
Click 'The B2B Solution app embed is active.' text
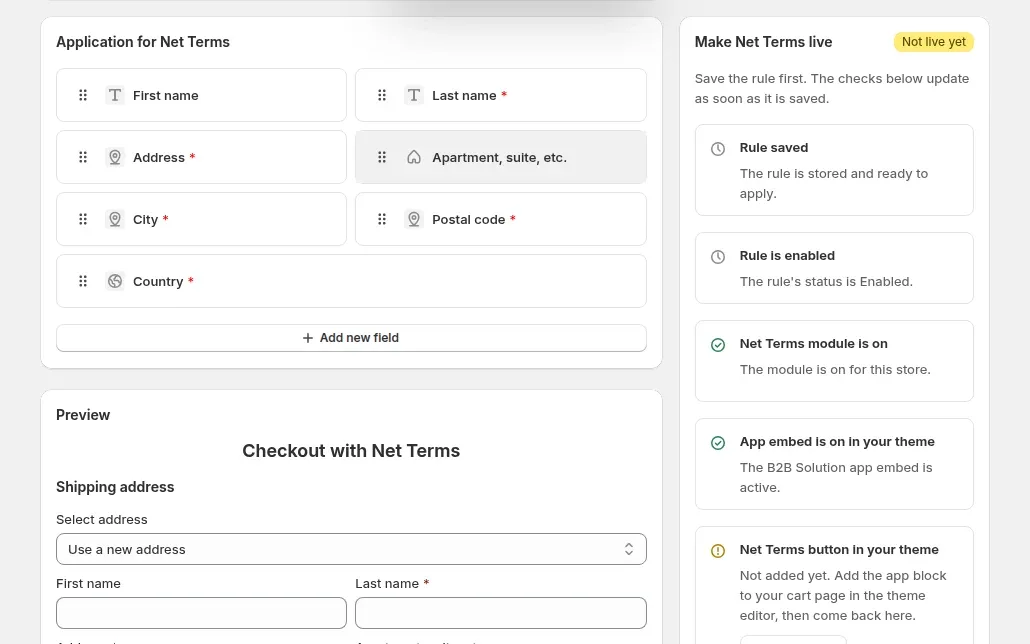pyautogui.click(x=836, y=478)
